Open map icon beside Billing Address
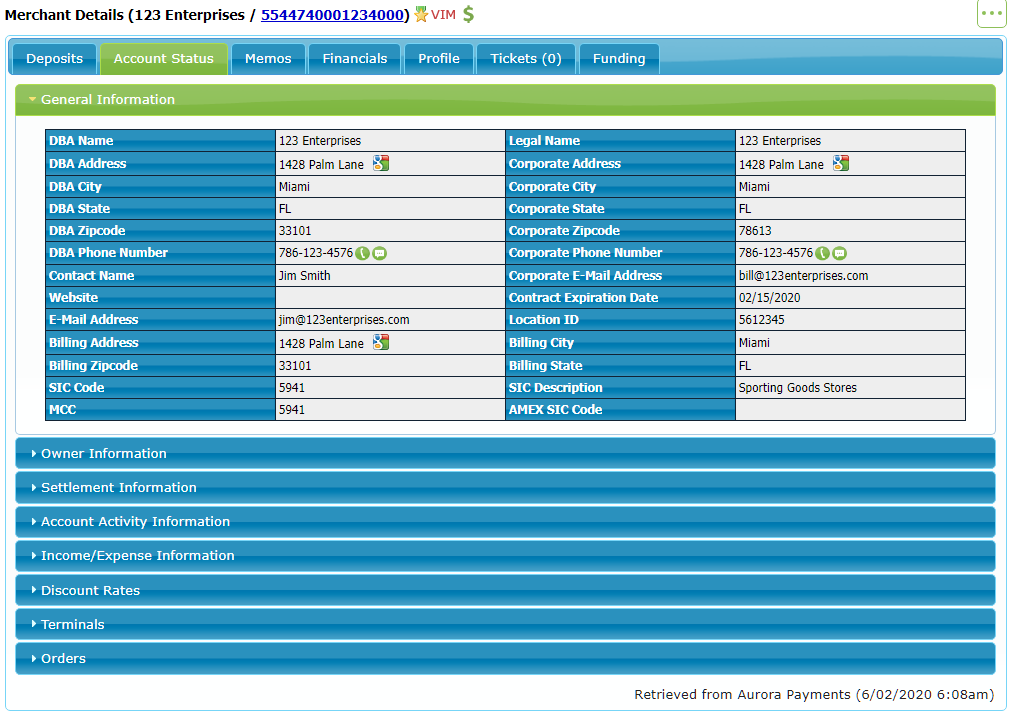This screenshot has width=1012, height=716. tap(381, 342)
